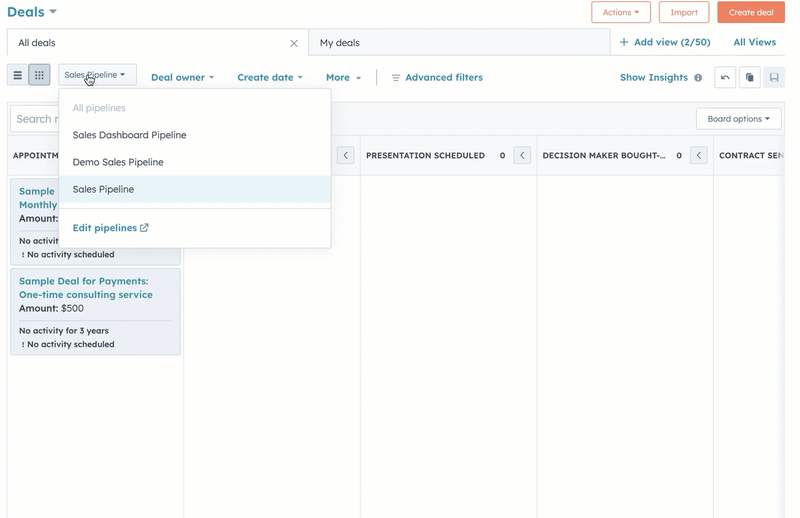Image resolution: width=800 pixels, height=518 pixels.
Task: Open Advanced filters panel
Action: coord(437,78)
